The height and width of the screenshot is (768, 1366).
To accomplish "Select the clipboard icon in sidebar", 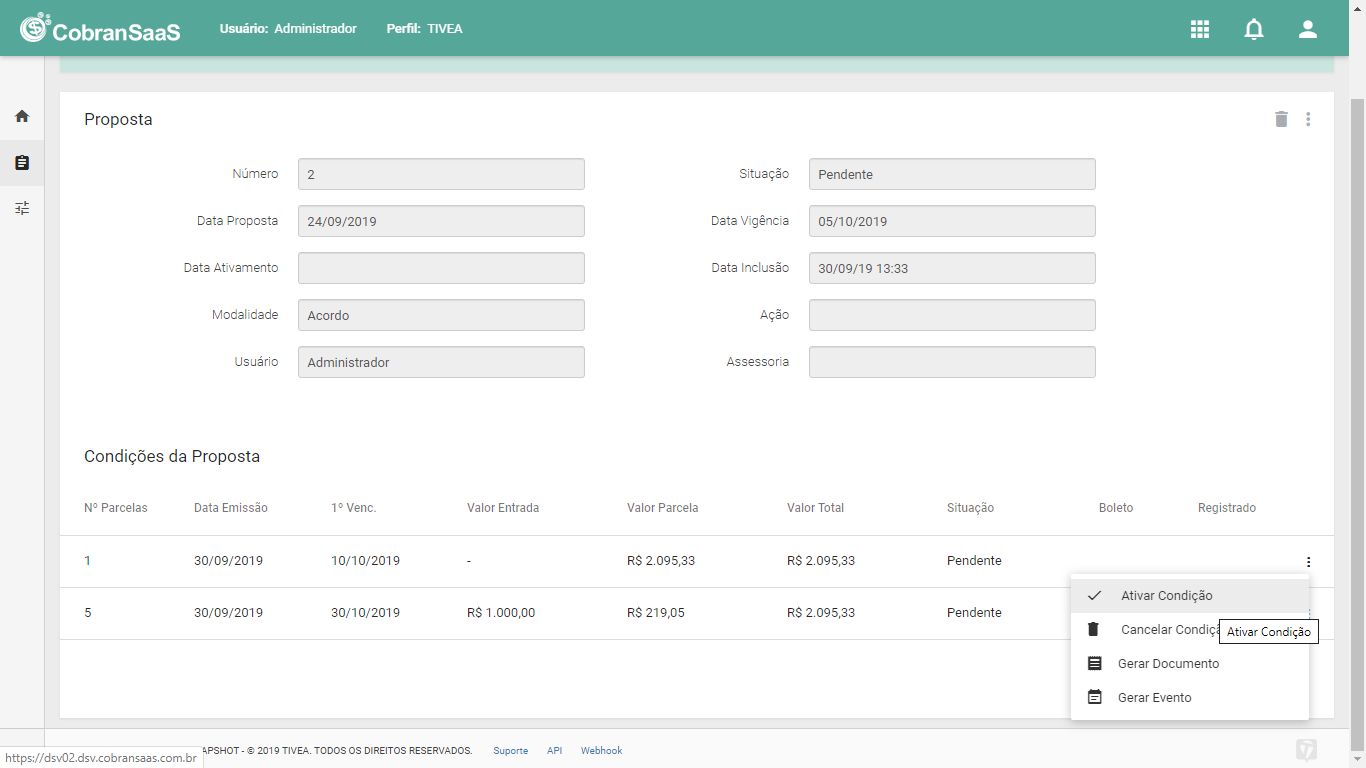I will [x=22, y=162].
